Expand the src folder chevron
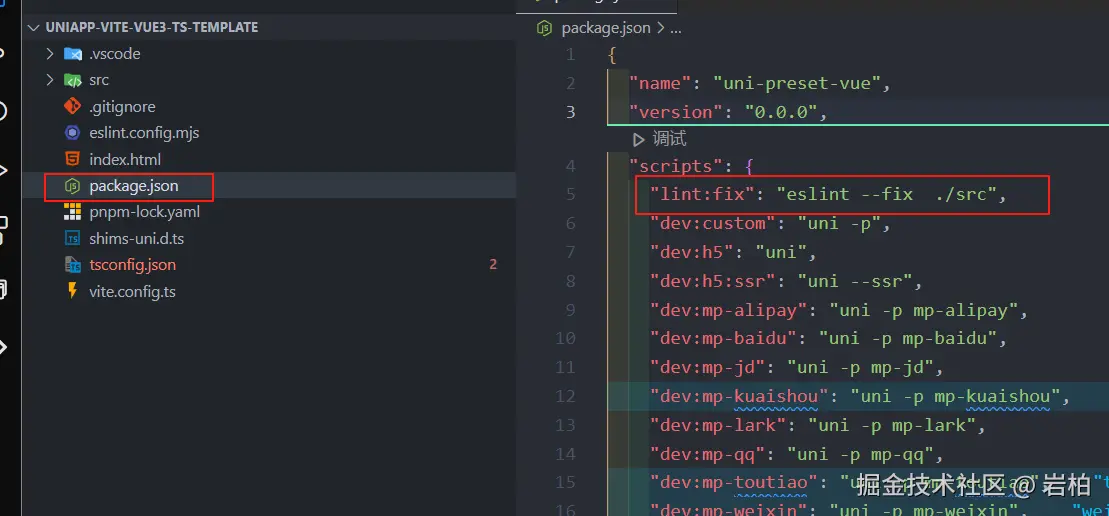 coord(50,80)
